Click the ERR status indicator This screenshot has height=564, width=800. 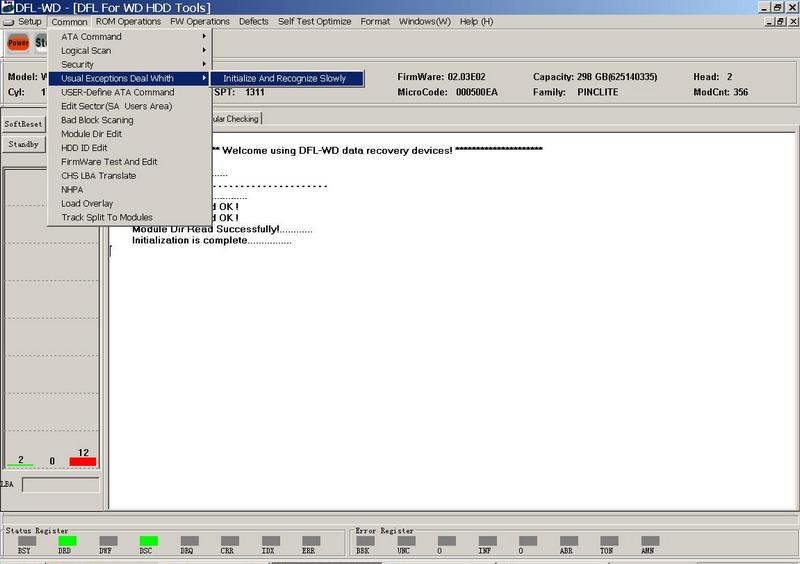pos(311,541)
